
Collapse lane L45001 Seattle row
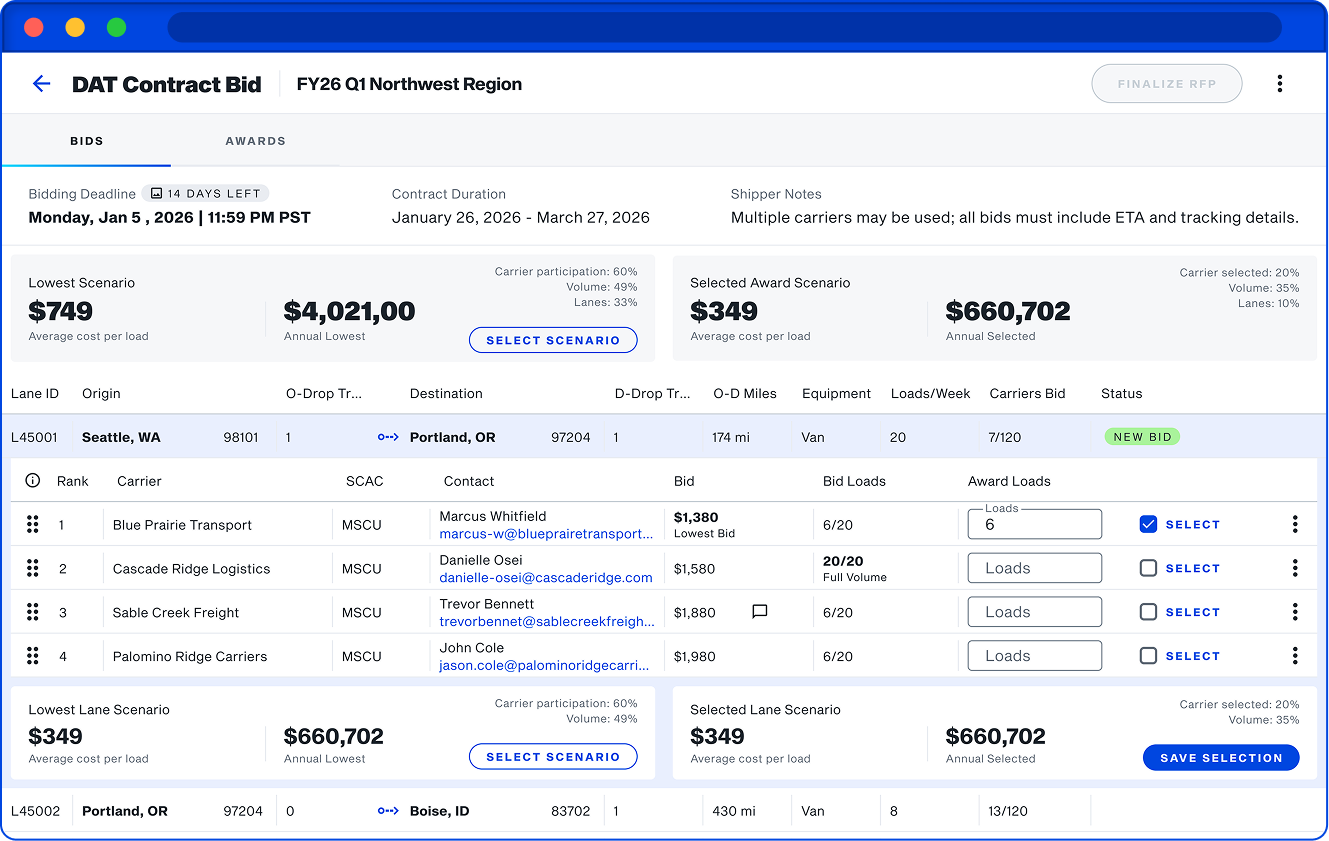(664, 437)
